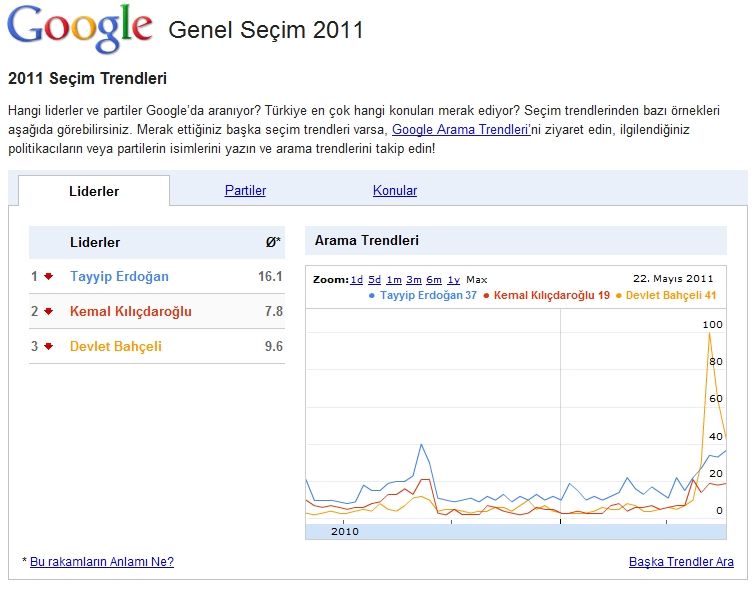
Task: Open the Google Arama Trendleri link
Action: pos(458,130)
